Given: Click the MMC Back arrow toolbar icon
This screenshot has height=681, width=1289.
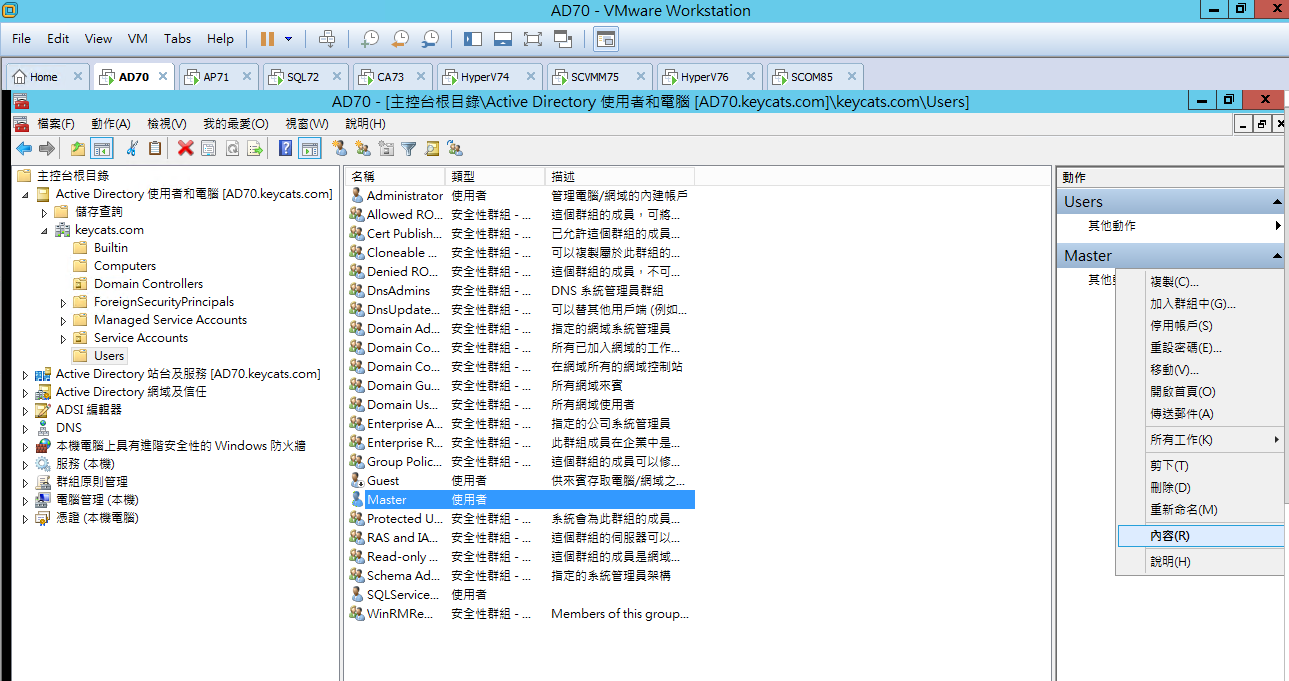Looking at the screenshot, I should pos(24,148).
